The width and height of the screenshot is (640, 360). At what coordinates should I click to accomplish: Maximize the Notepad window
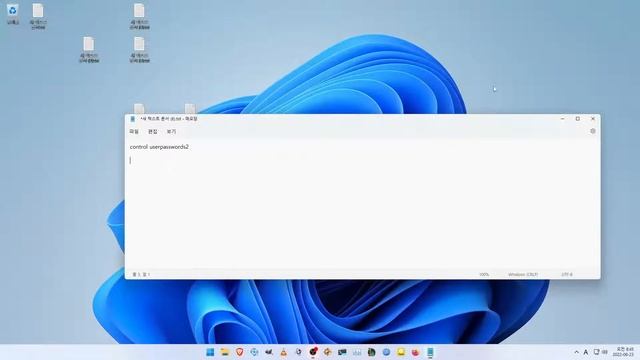point(578,119)
